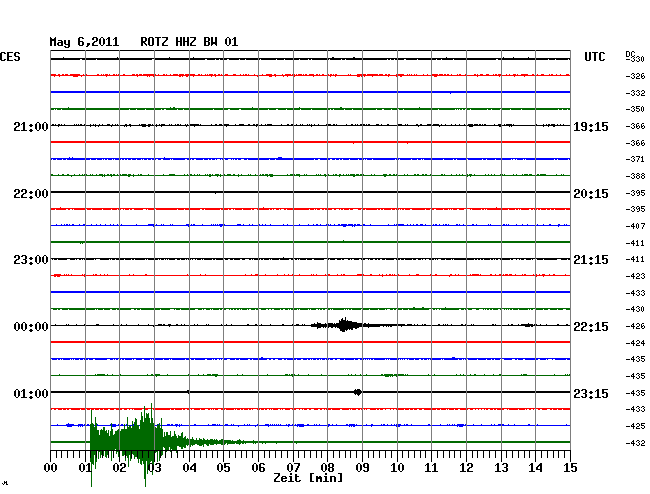Screen dimensions: 650x494
Task: Click minute label 02 on the time axis
Action: pos(119,467)
